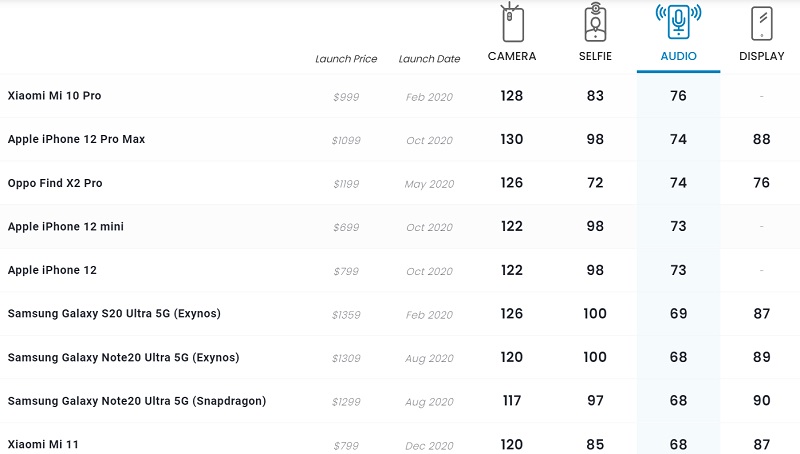
Task: Click iPhone 12 Pro Max camera score 130
Action: (x=511, y=140)
